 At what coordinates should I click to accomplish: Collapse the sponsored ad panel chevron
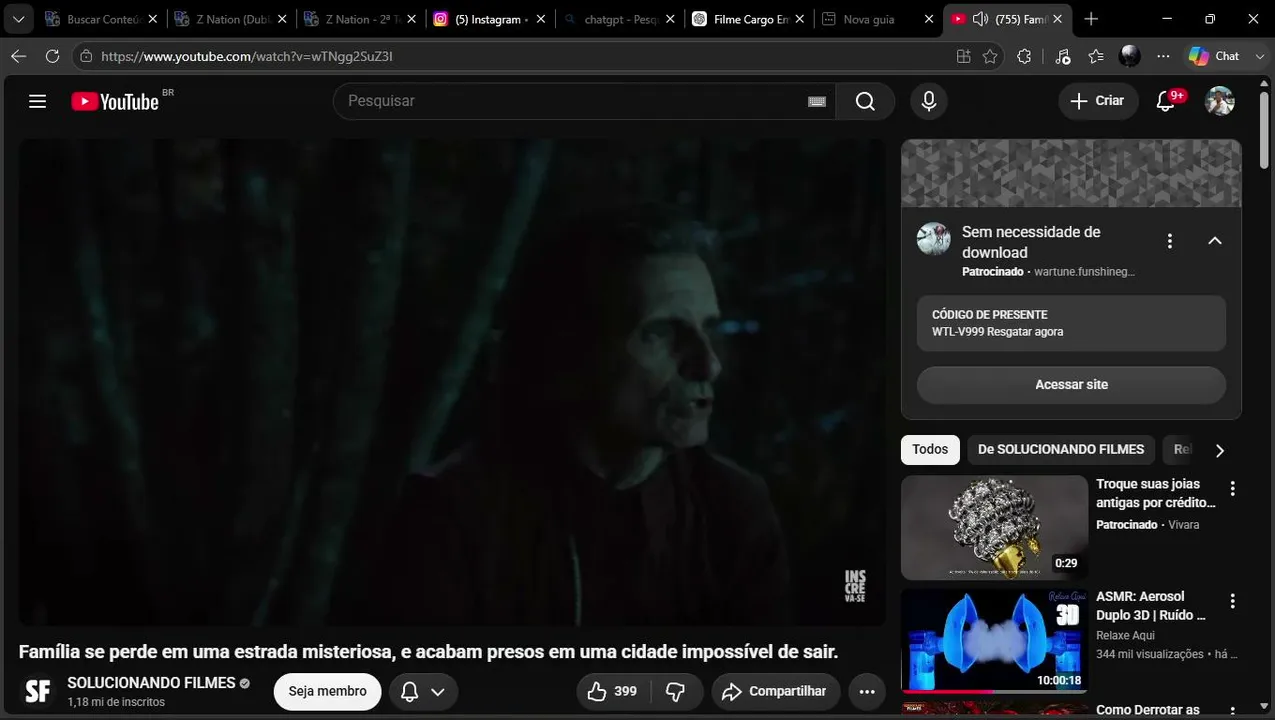[1215, 241]
